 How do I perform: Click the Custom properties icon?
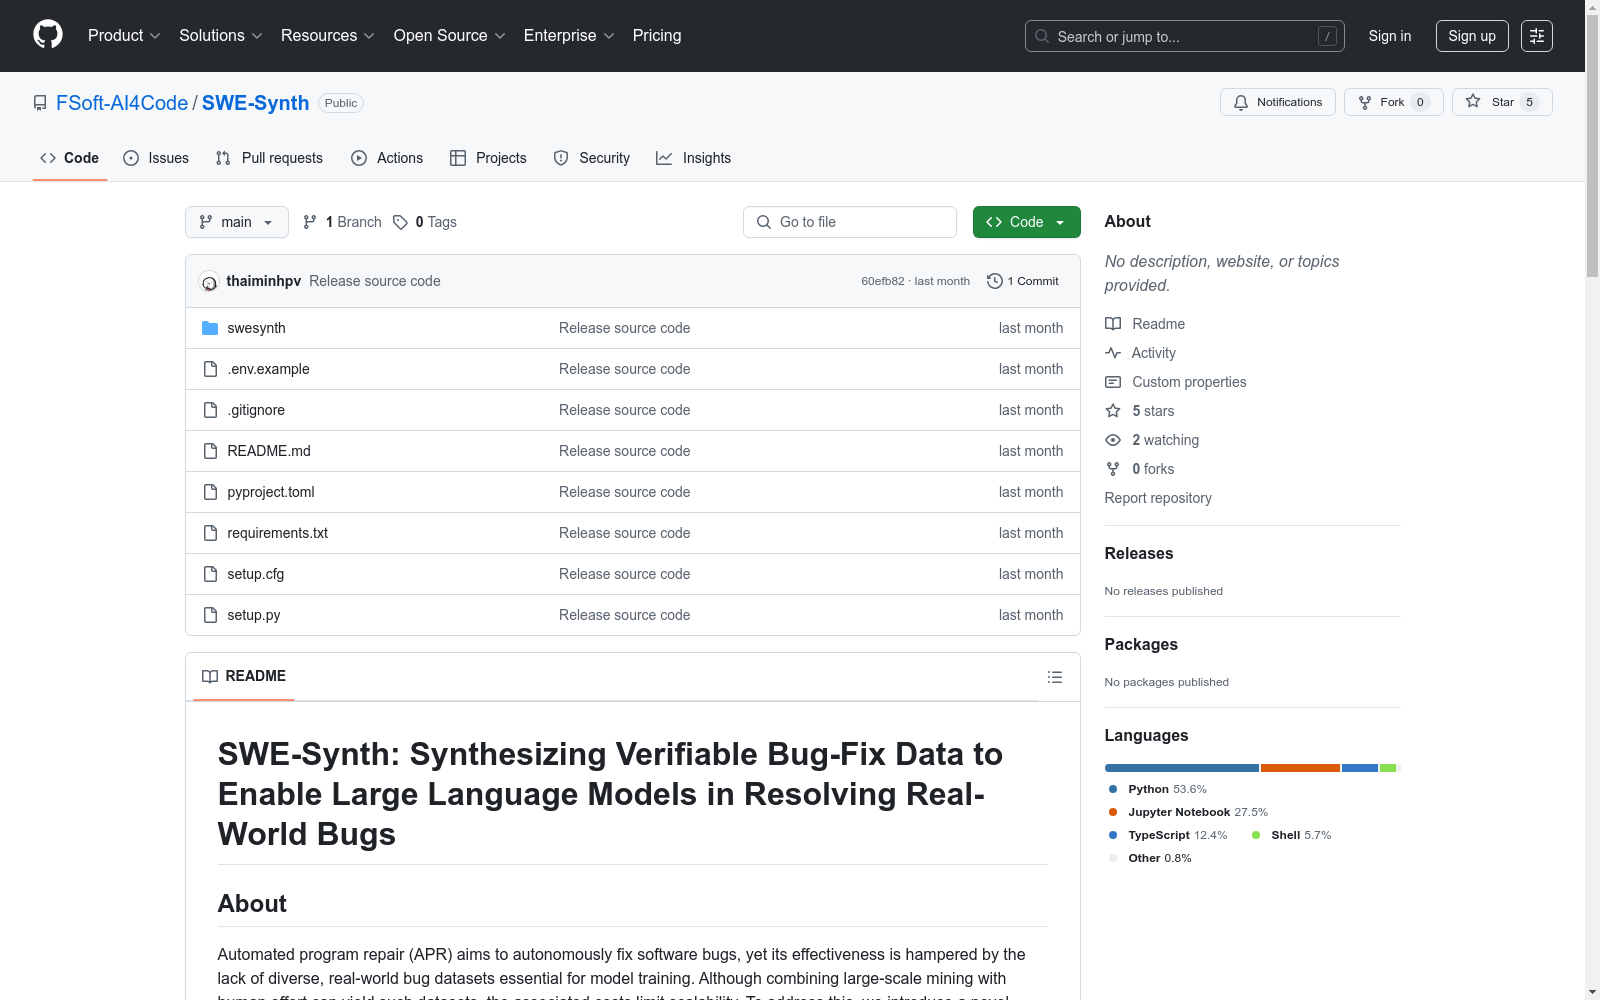coord(1113,382)
